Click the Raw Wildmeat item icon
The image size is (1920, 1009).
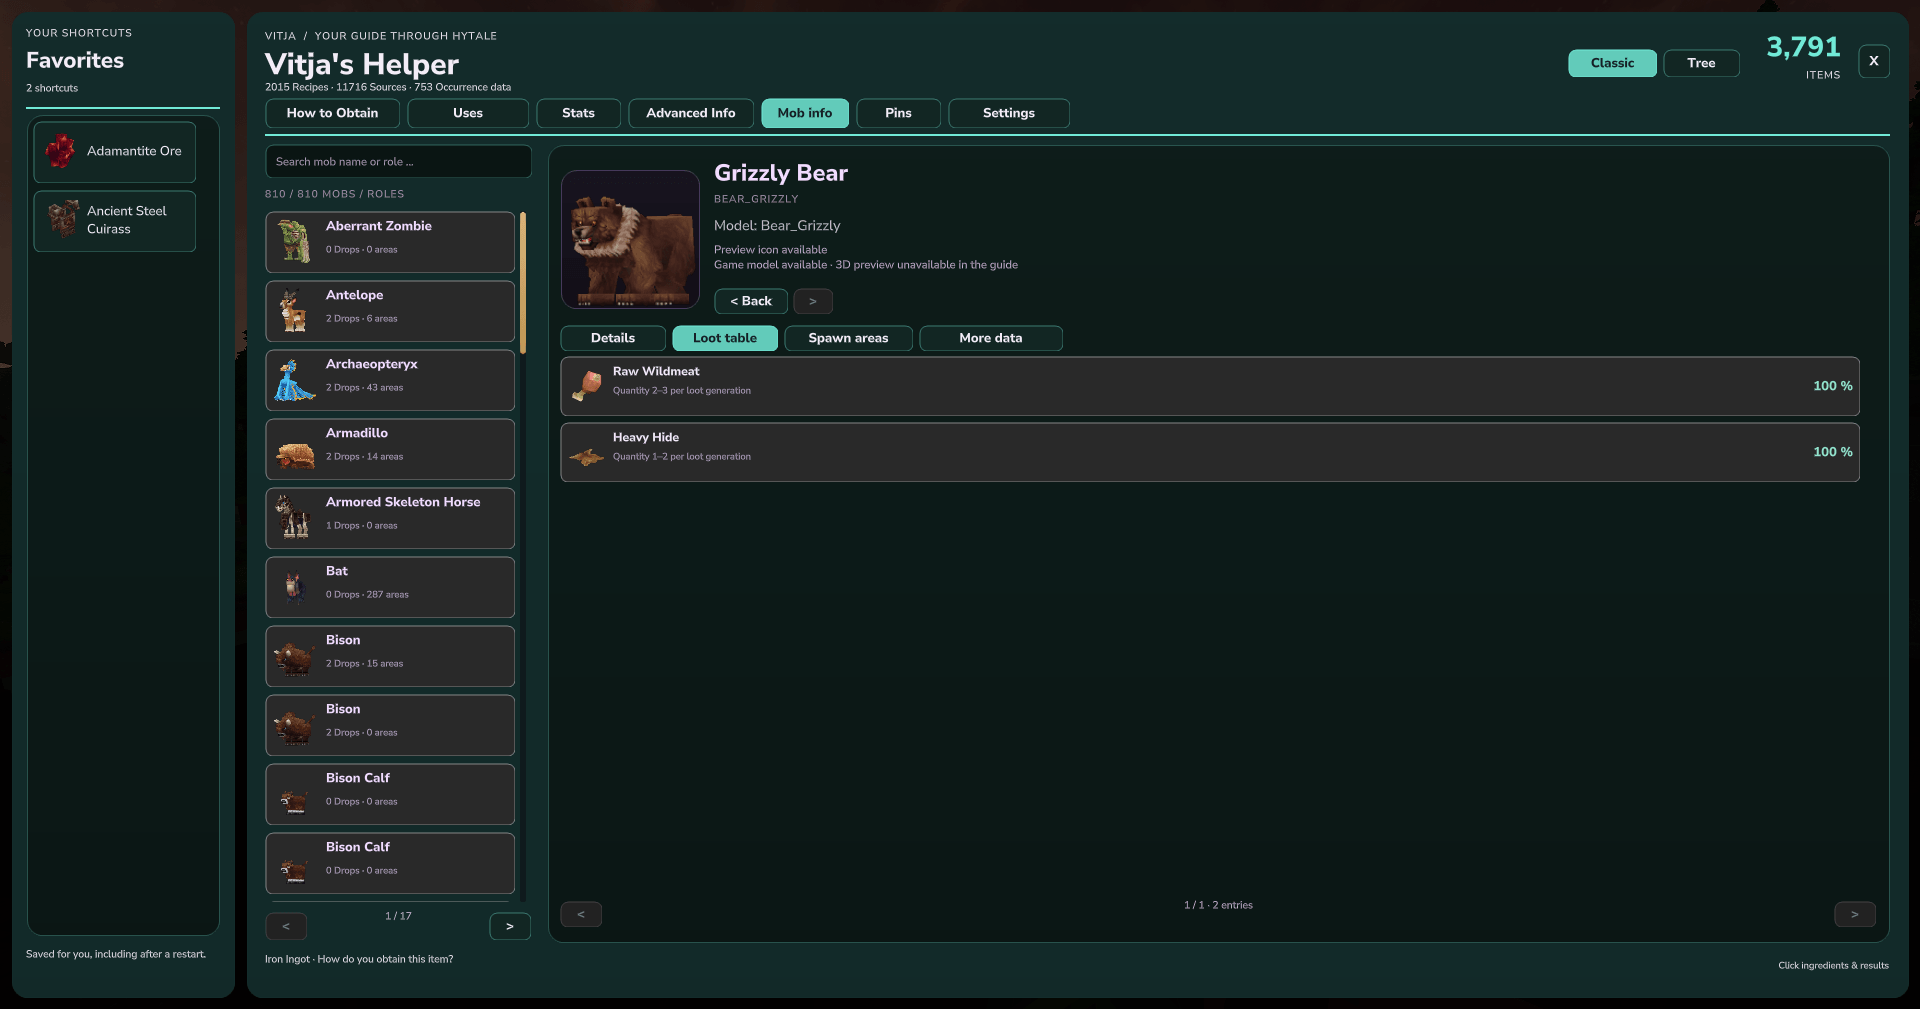(x=587, y=386)
